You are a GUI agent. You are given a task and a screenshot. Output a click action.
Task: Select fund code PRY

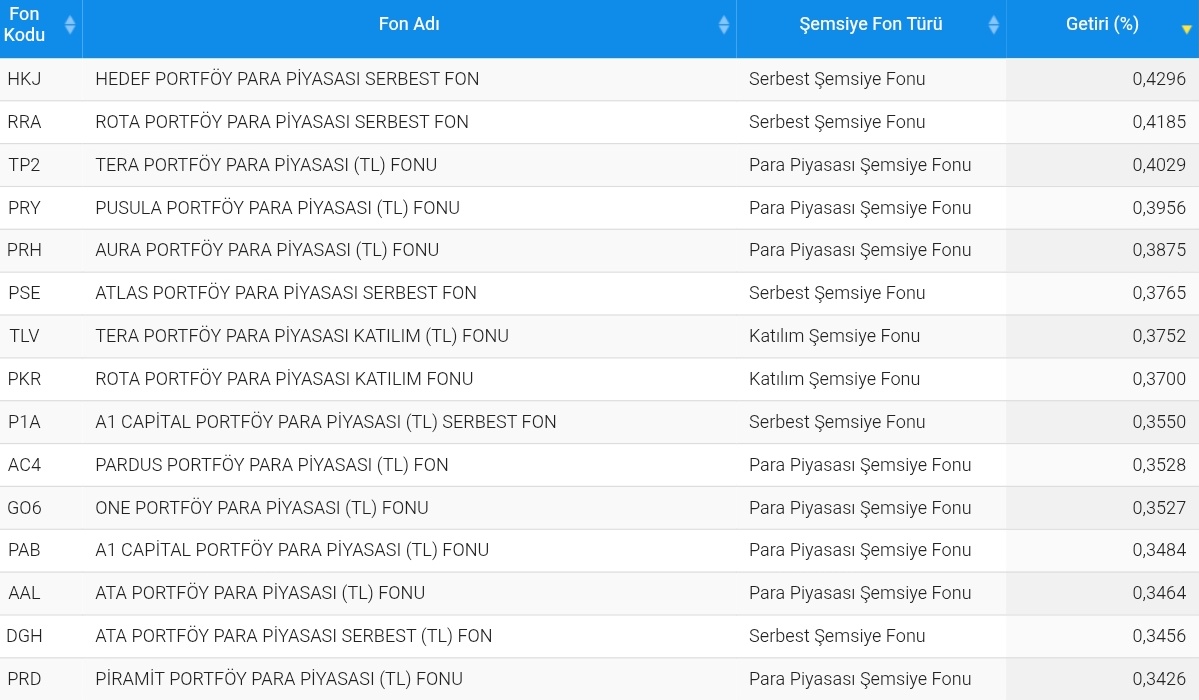coord(24,207)
